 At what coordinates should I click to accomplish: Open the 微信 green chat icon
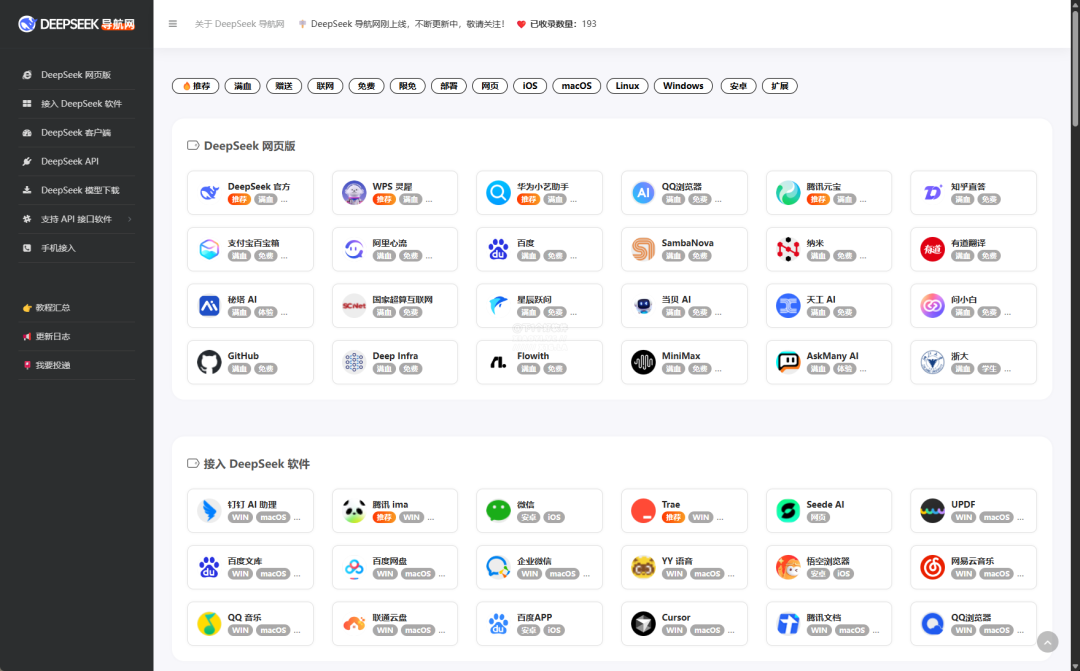click(x=499, y=510)
